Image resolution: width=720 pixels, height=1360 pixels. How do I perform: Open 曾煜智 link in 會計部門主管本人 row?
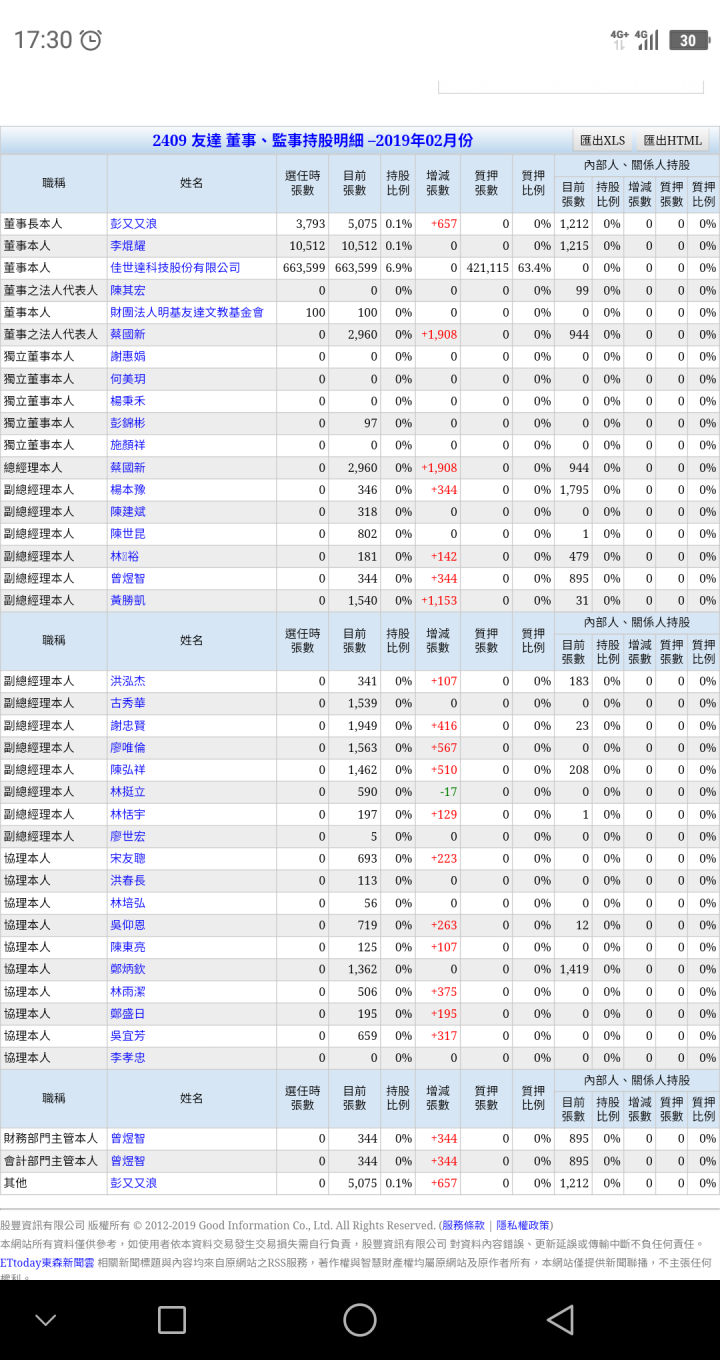pos(127,1161)
